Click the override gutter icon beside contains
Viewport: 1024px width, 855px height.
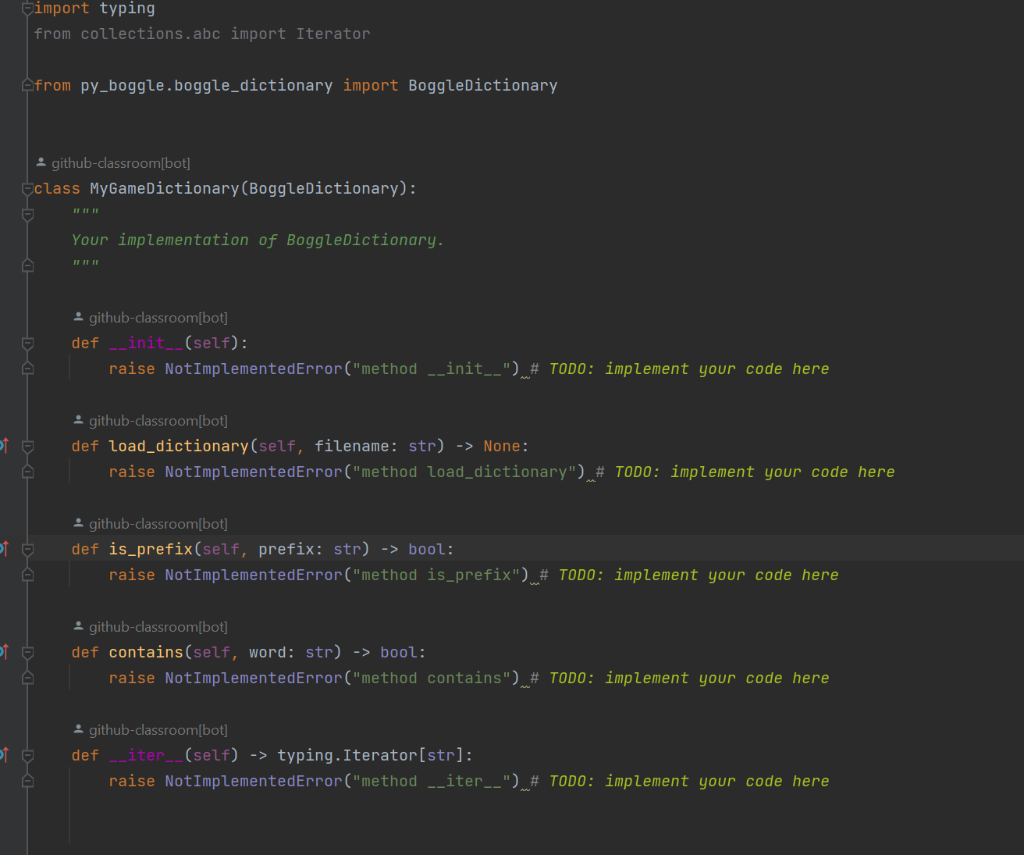click(x=4, y=652)
